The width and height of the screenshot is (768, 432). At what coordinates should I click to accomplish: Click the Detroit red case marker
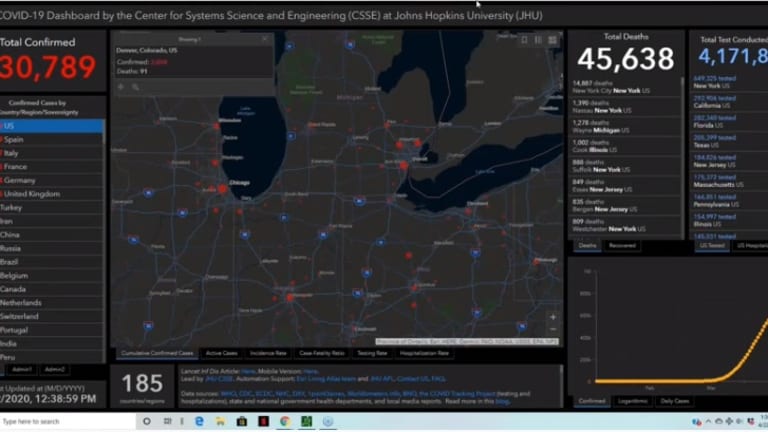click(x=404, y=166)
